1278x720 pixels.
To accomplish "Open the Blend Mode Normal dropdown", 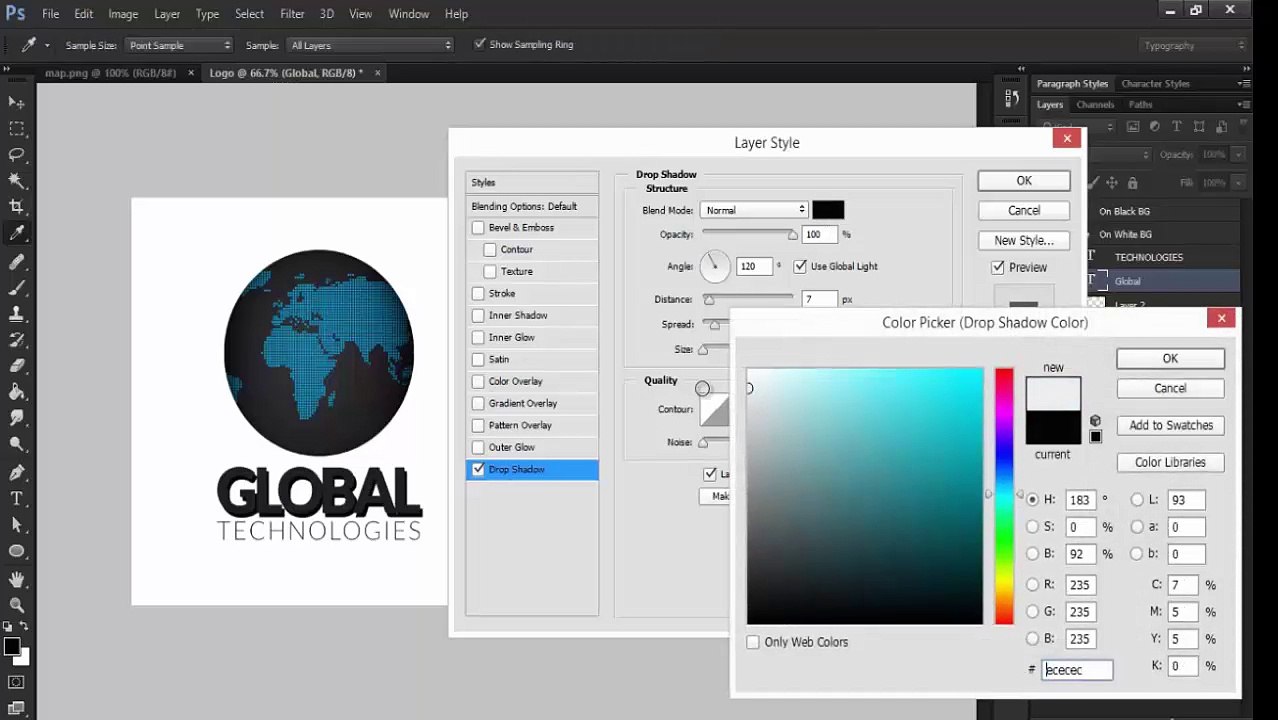I will pos(754,210).
